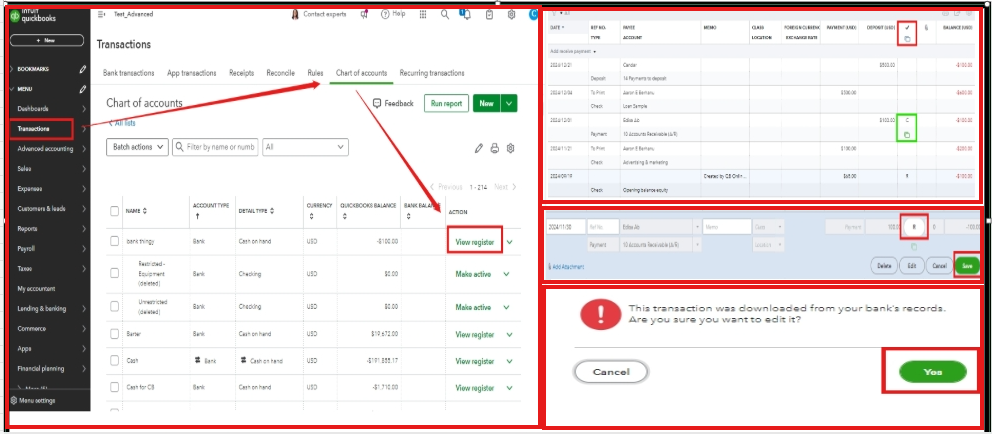
Task: Collapse the sidebar with the hamburger icon
Action: pos(101,14)
